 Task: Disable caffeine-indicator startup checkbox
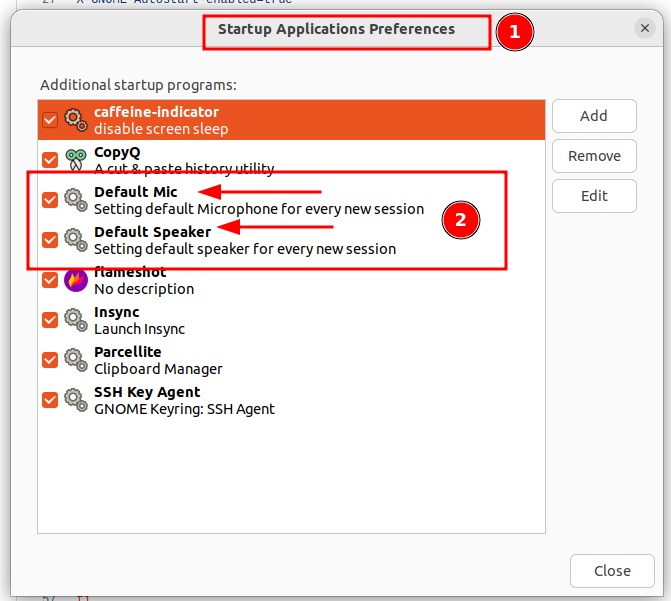[x=50, y=120]
